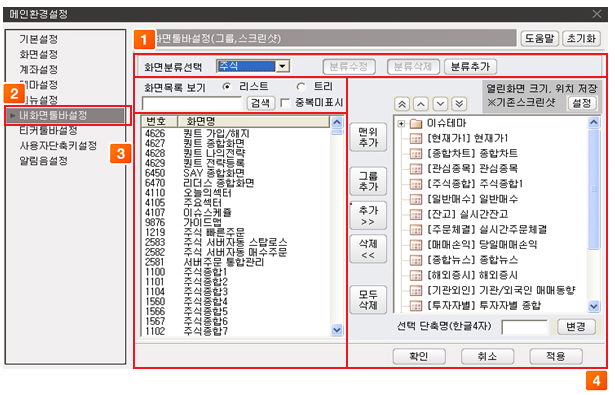The height and width of the screenshot is (395, 615).
Task: Click the 화면명 column header
Action: tap(253, 121)
